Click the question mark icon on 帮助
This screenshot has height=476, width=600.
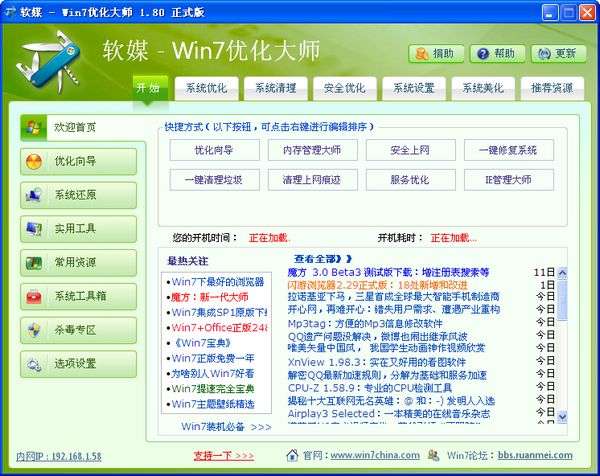click(x=483, y=54)
